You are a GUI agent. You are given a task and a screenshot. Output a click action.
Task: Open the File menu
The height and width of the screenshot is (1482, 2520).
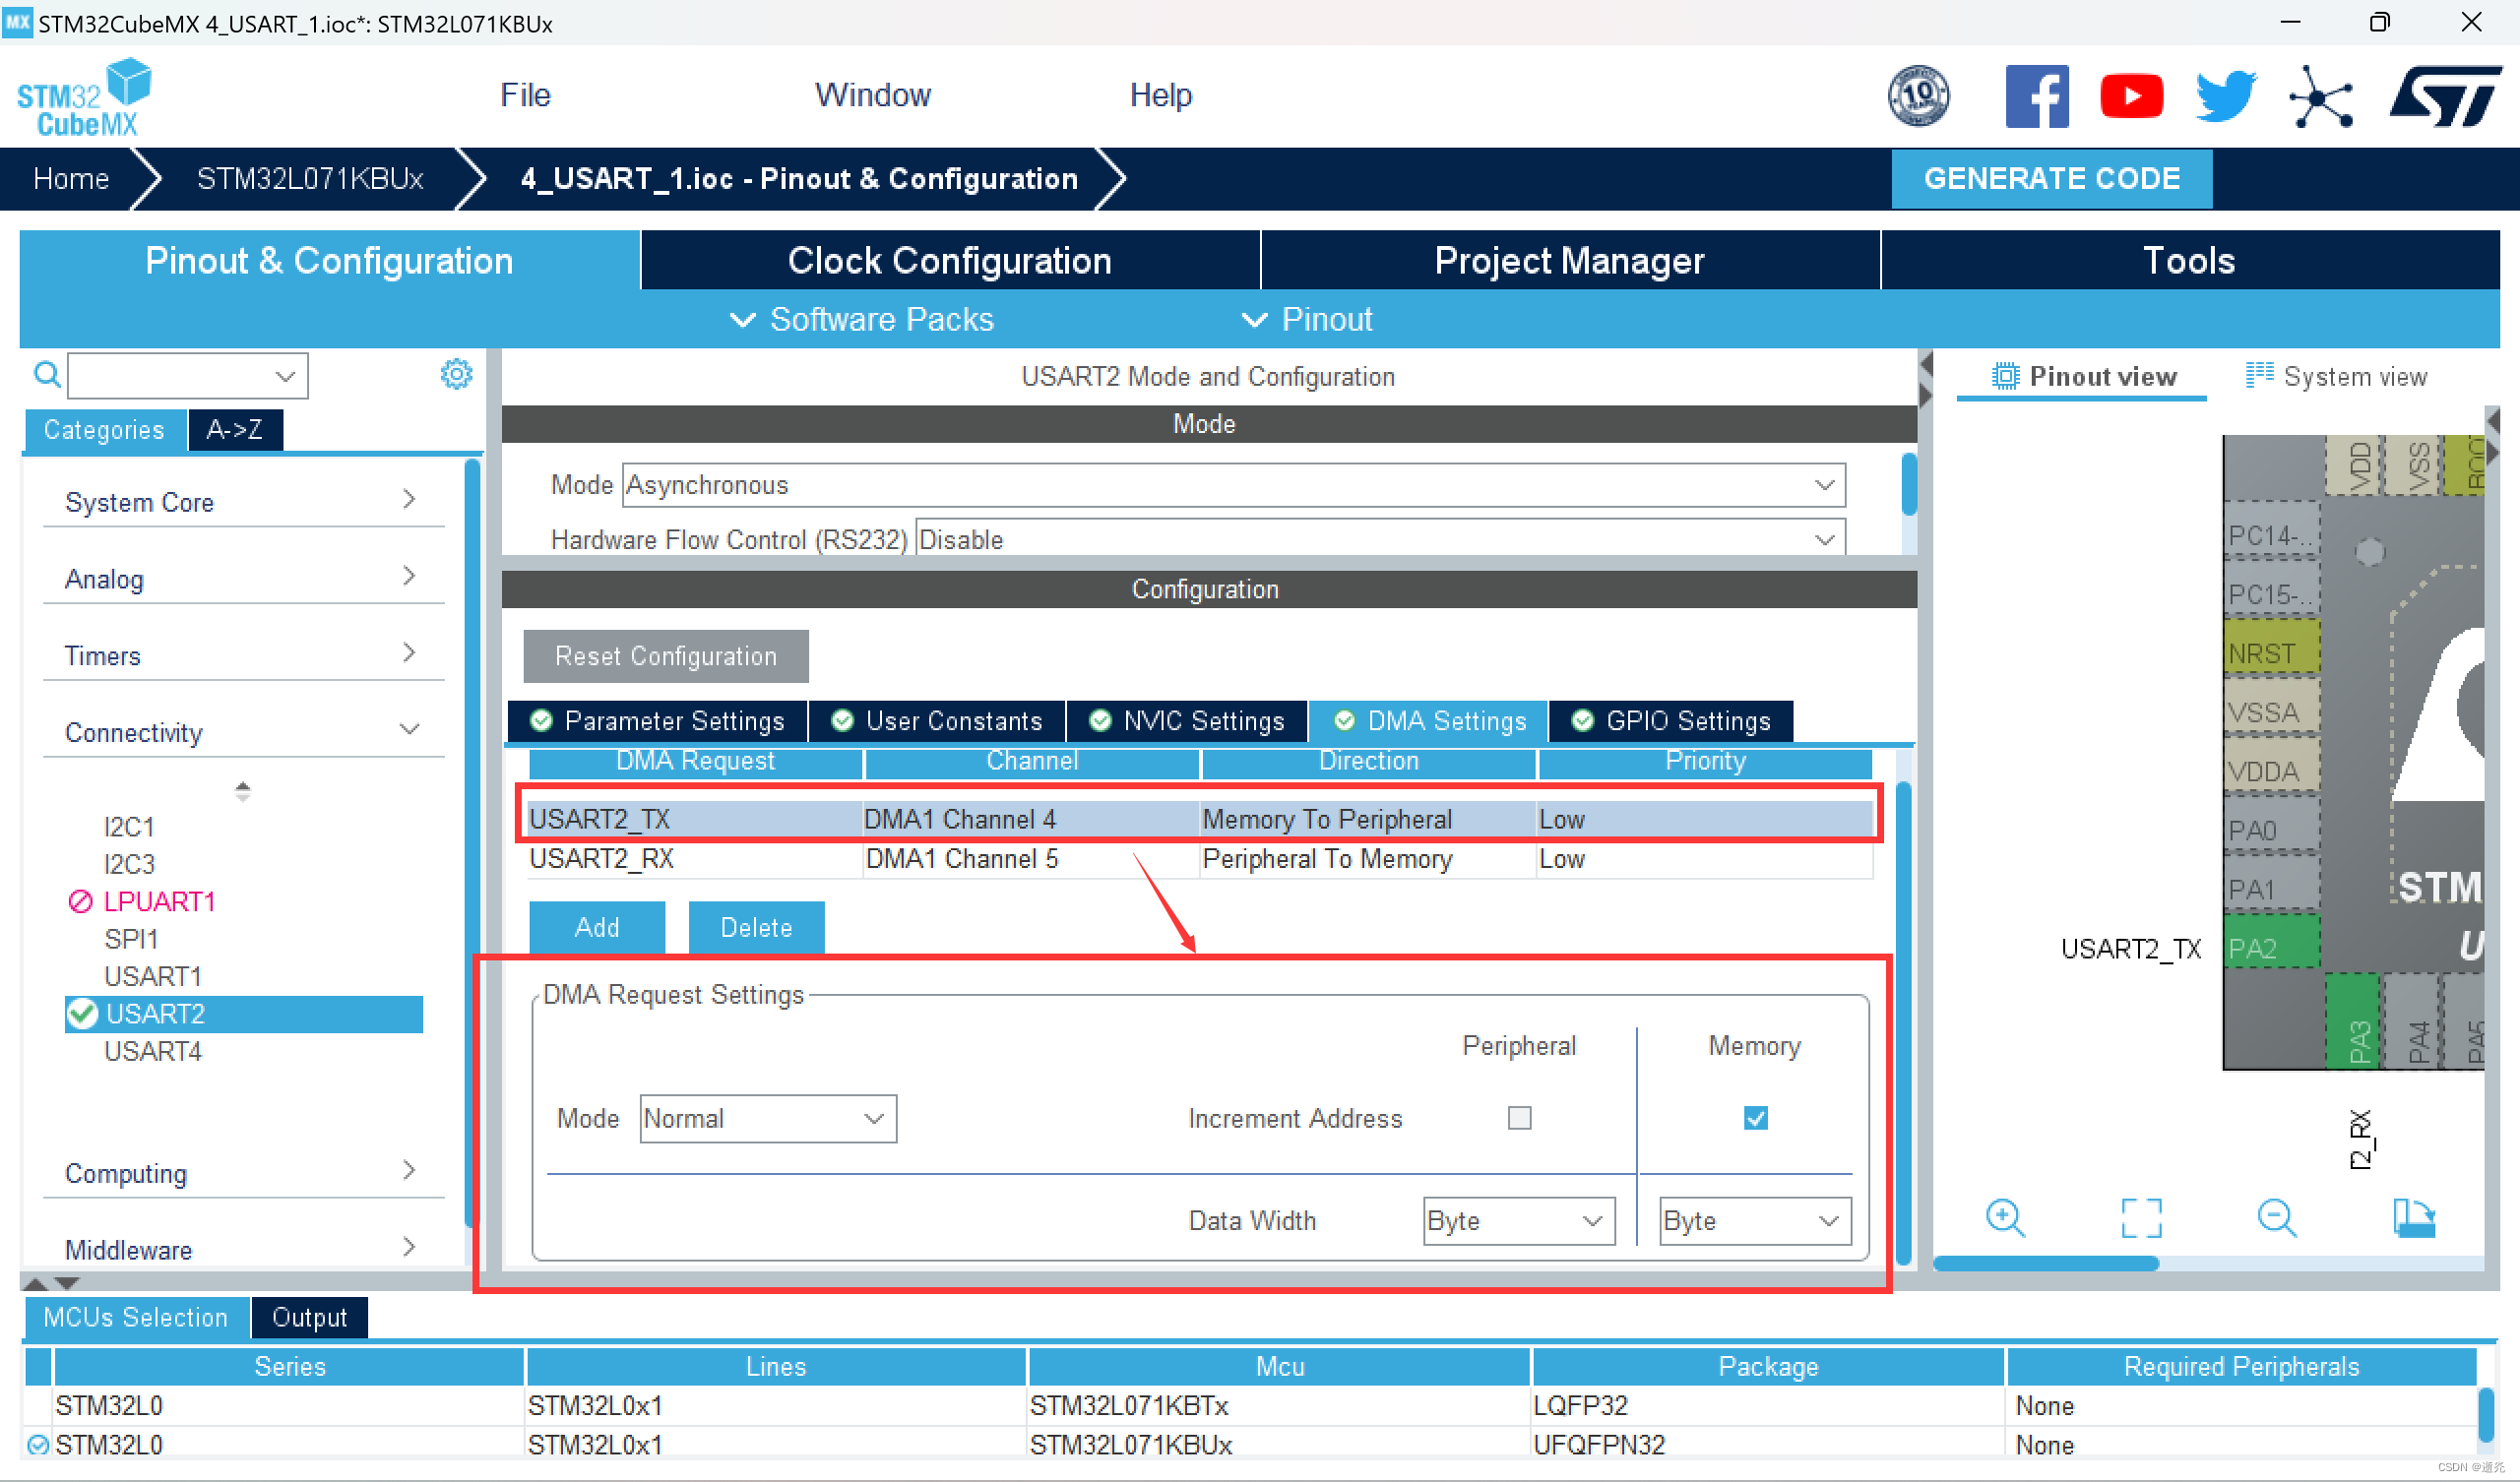coord(525,95)
